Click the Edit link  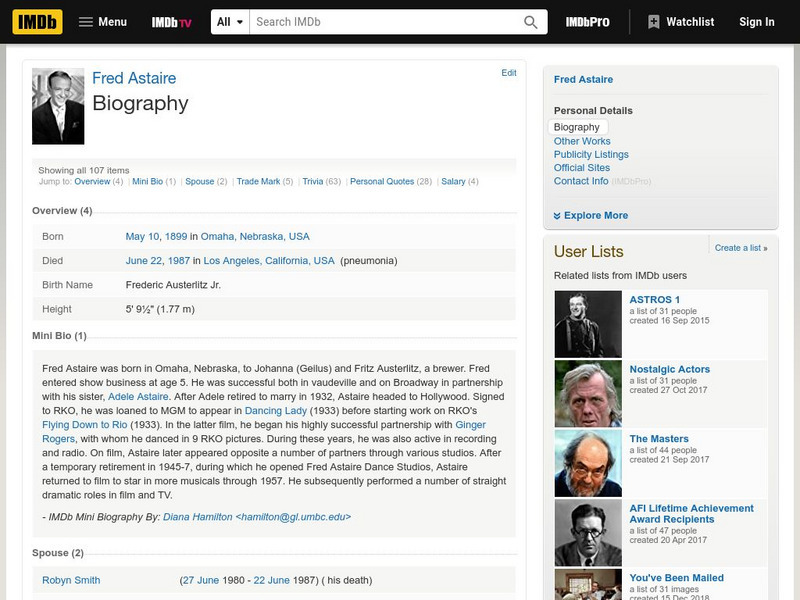[x=510, y=71]
